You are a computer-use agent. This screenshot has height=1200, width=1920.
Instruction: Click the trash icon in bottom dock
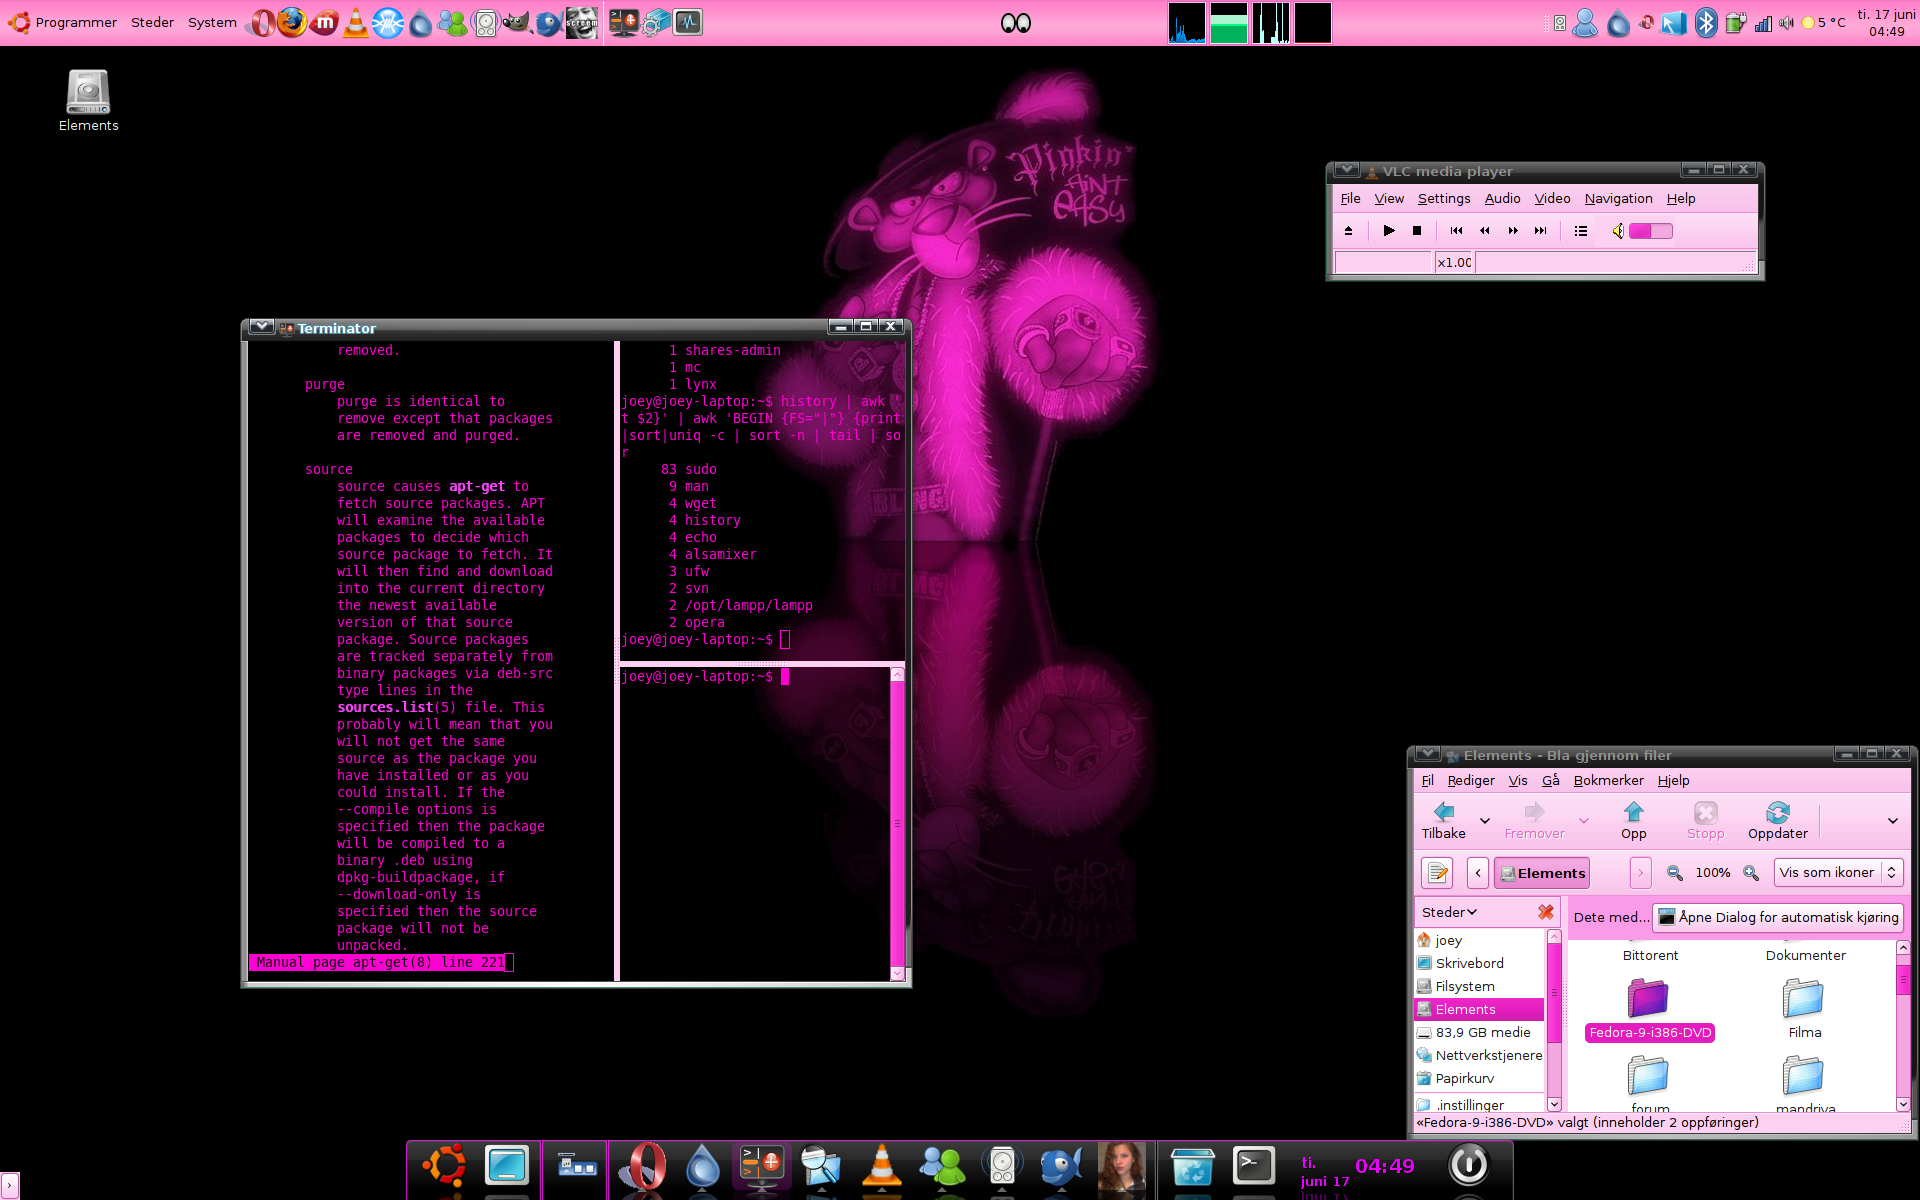(x=1193, y=1167)
